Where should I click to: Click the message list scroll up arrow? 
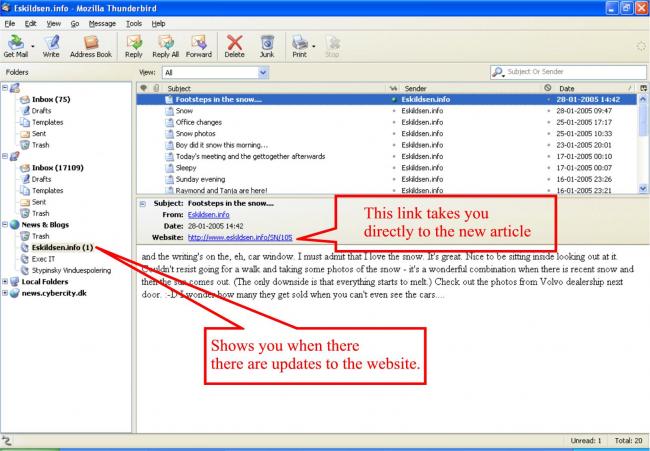643,99
